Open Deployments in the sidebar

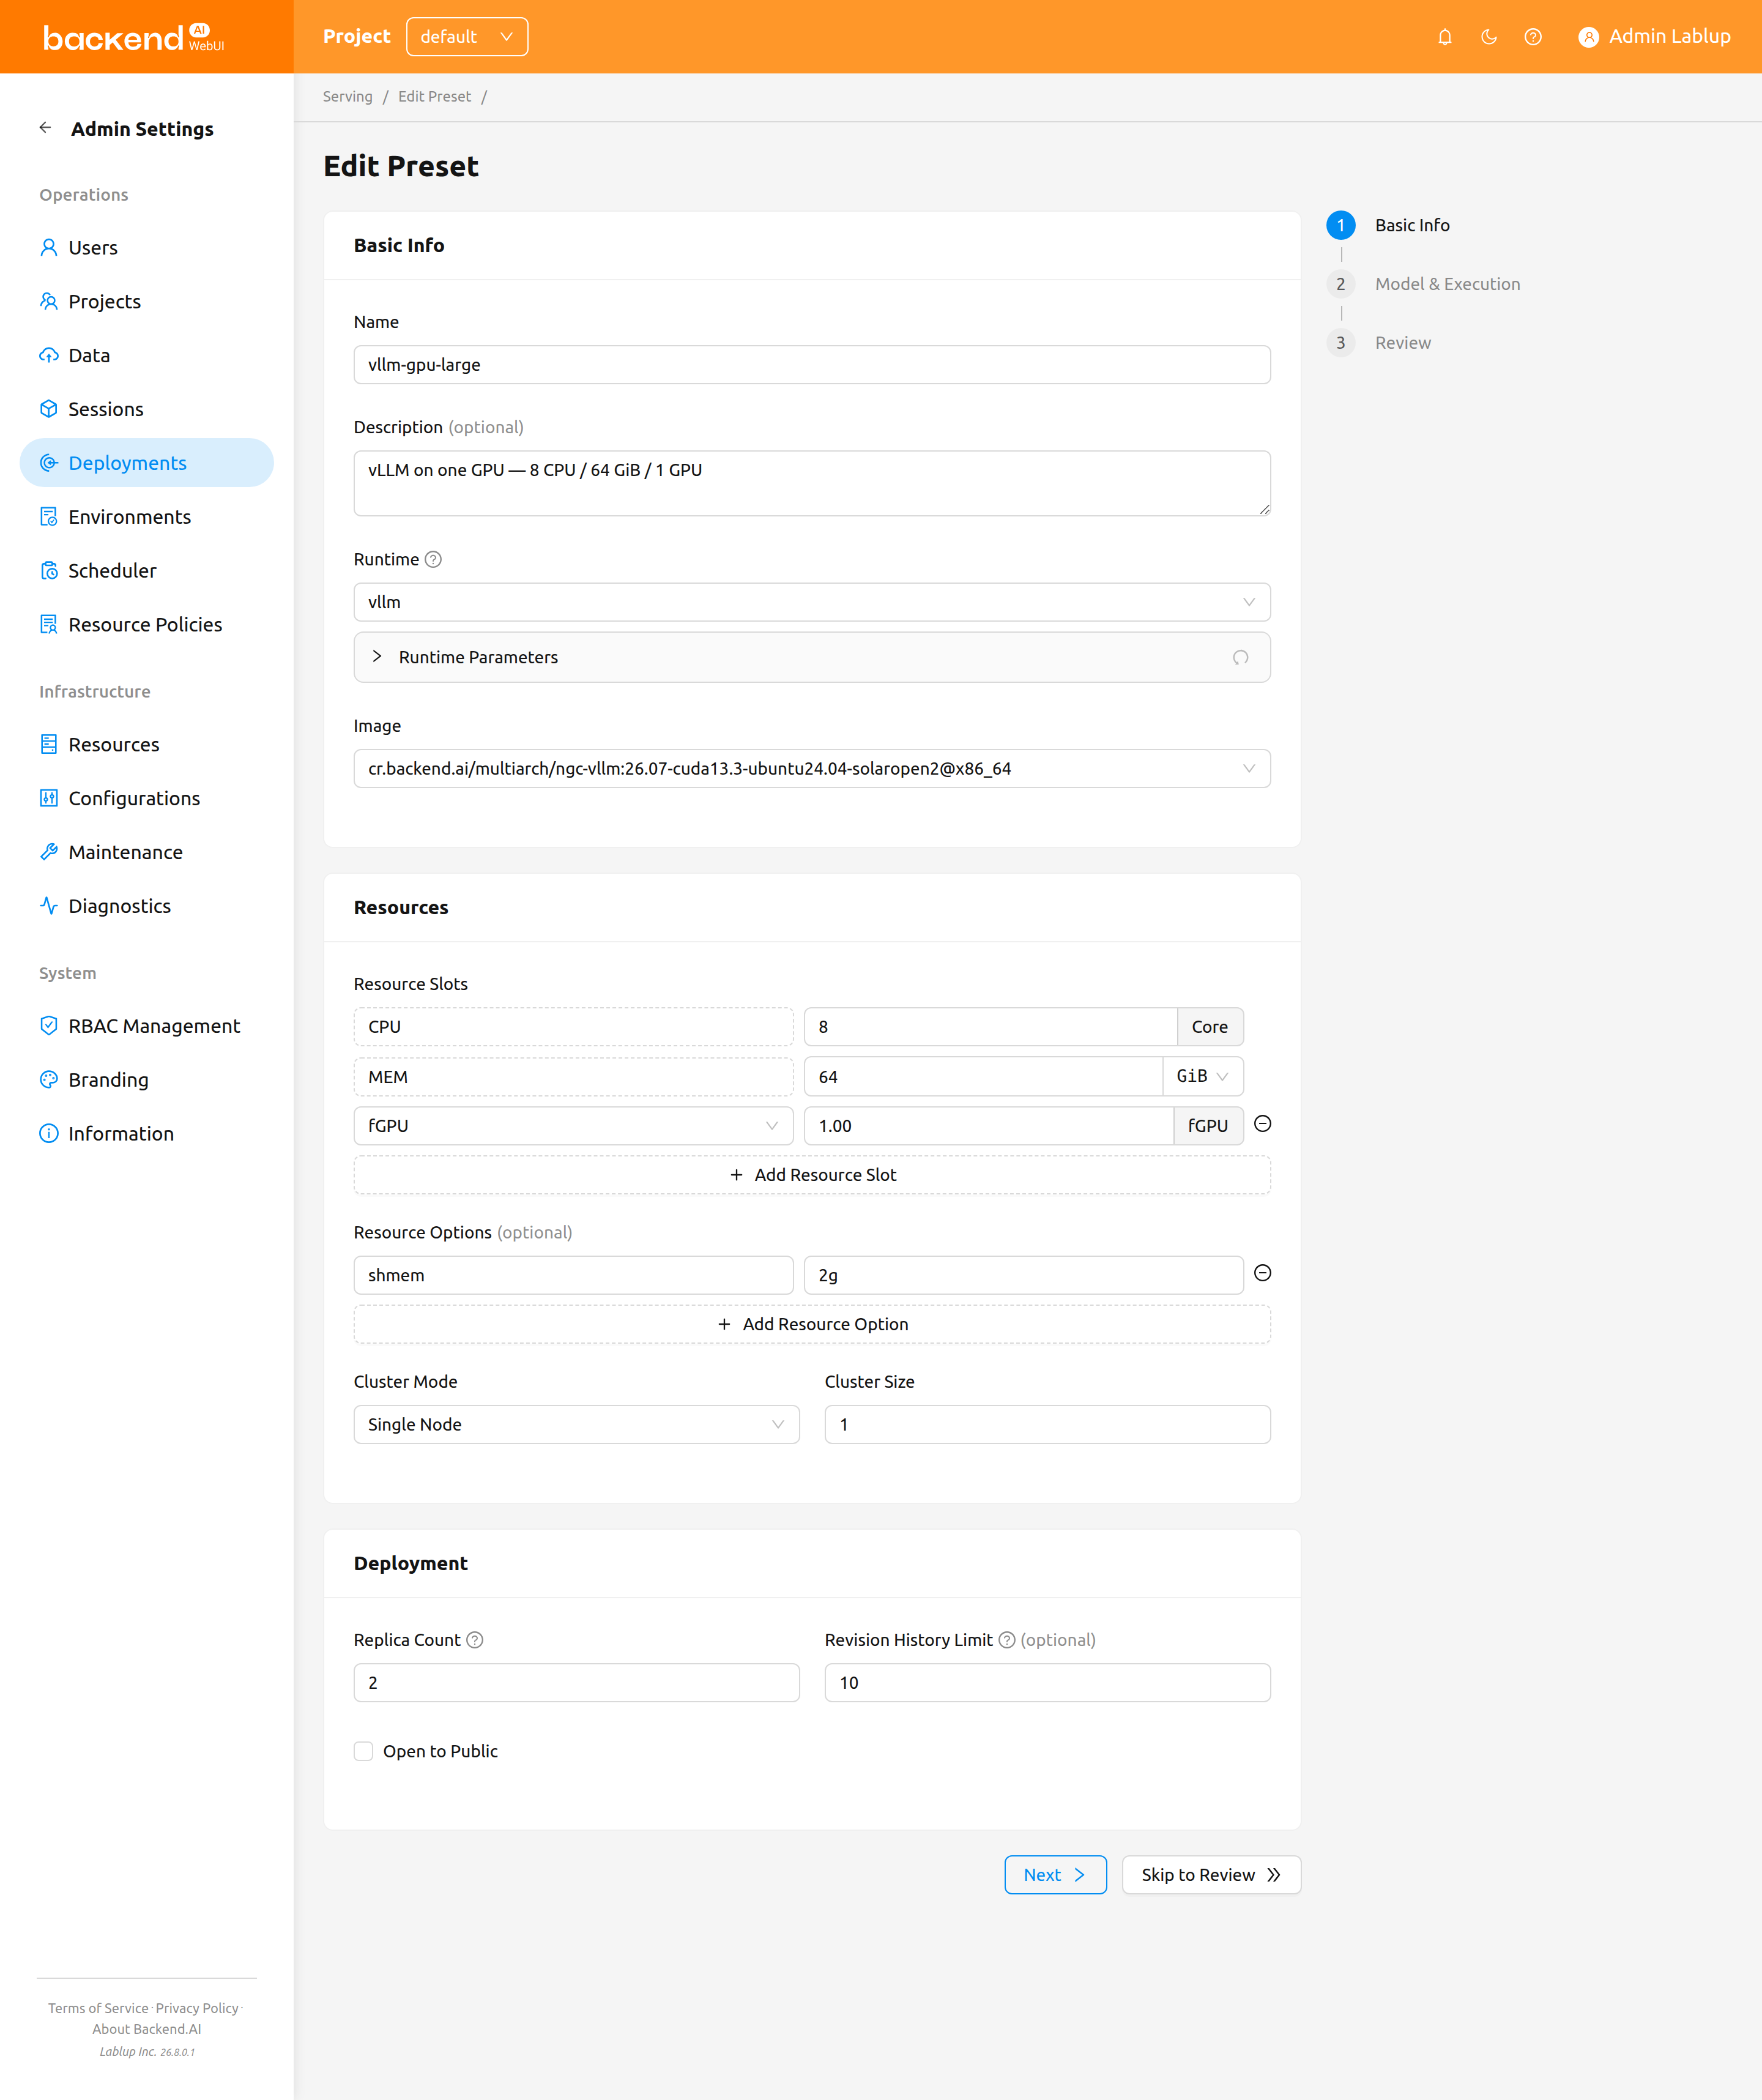pos(147,463)
